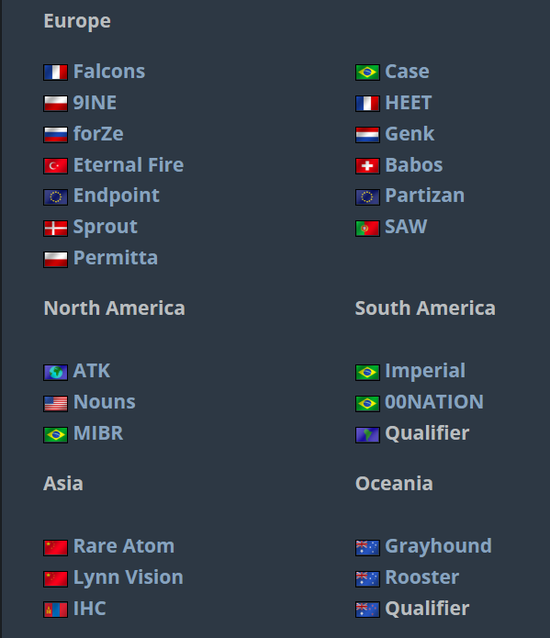Click the Turkish flag next to Eternal Fire
This screenshot has height=638, width=550.
[56, 166]
